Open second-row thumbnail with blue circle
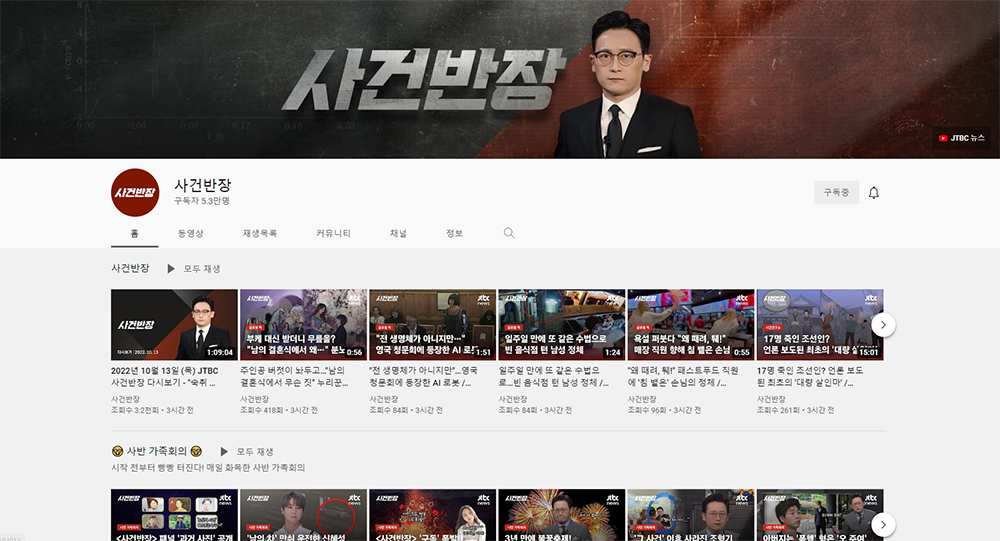Screen dimensions: 1000x541 pyautogui.click(x=691, y=515)
